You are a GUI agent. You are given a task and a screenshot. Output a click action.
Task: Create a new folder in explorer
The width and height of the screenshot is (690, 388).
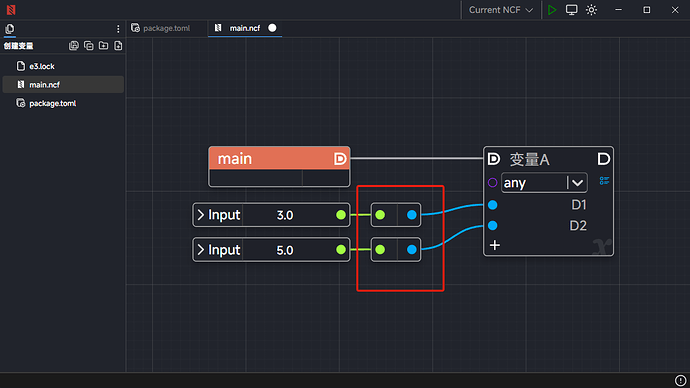pos(103,45)
